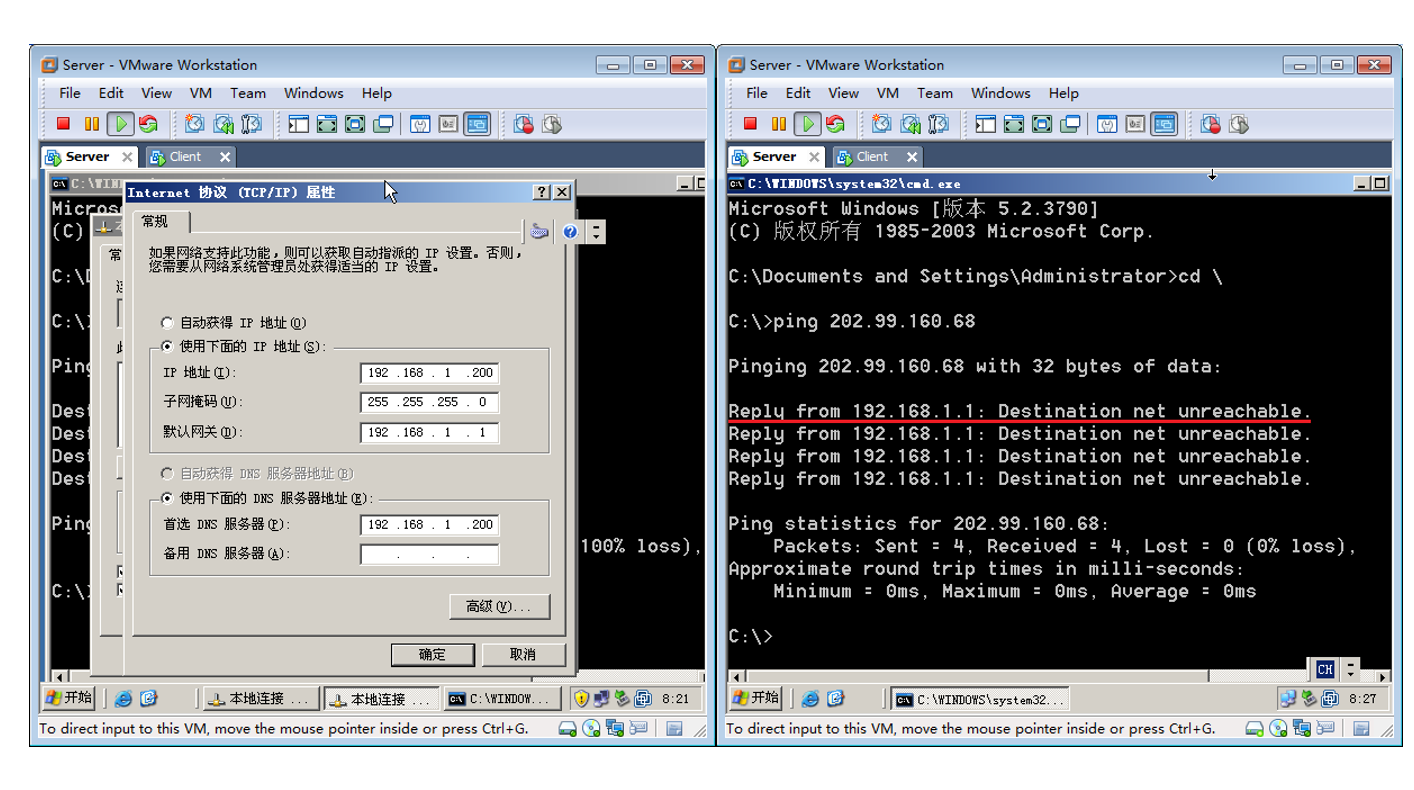
Task: Click Suspend (pause) icon in right VMware window
Action: click(778, 124)
